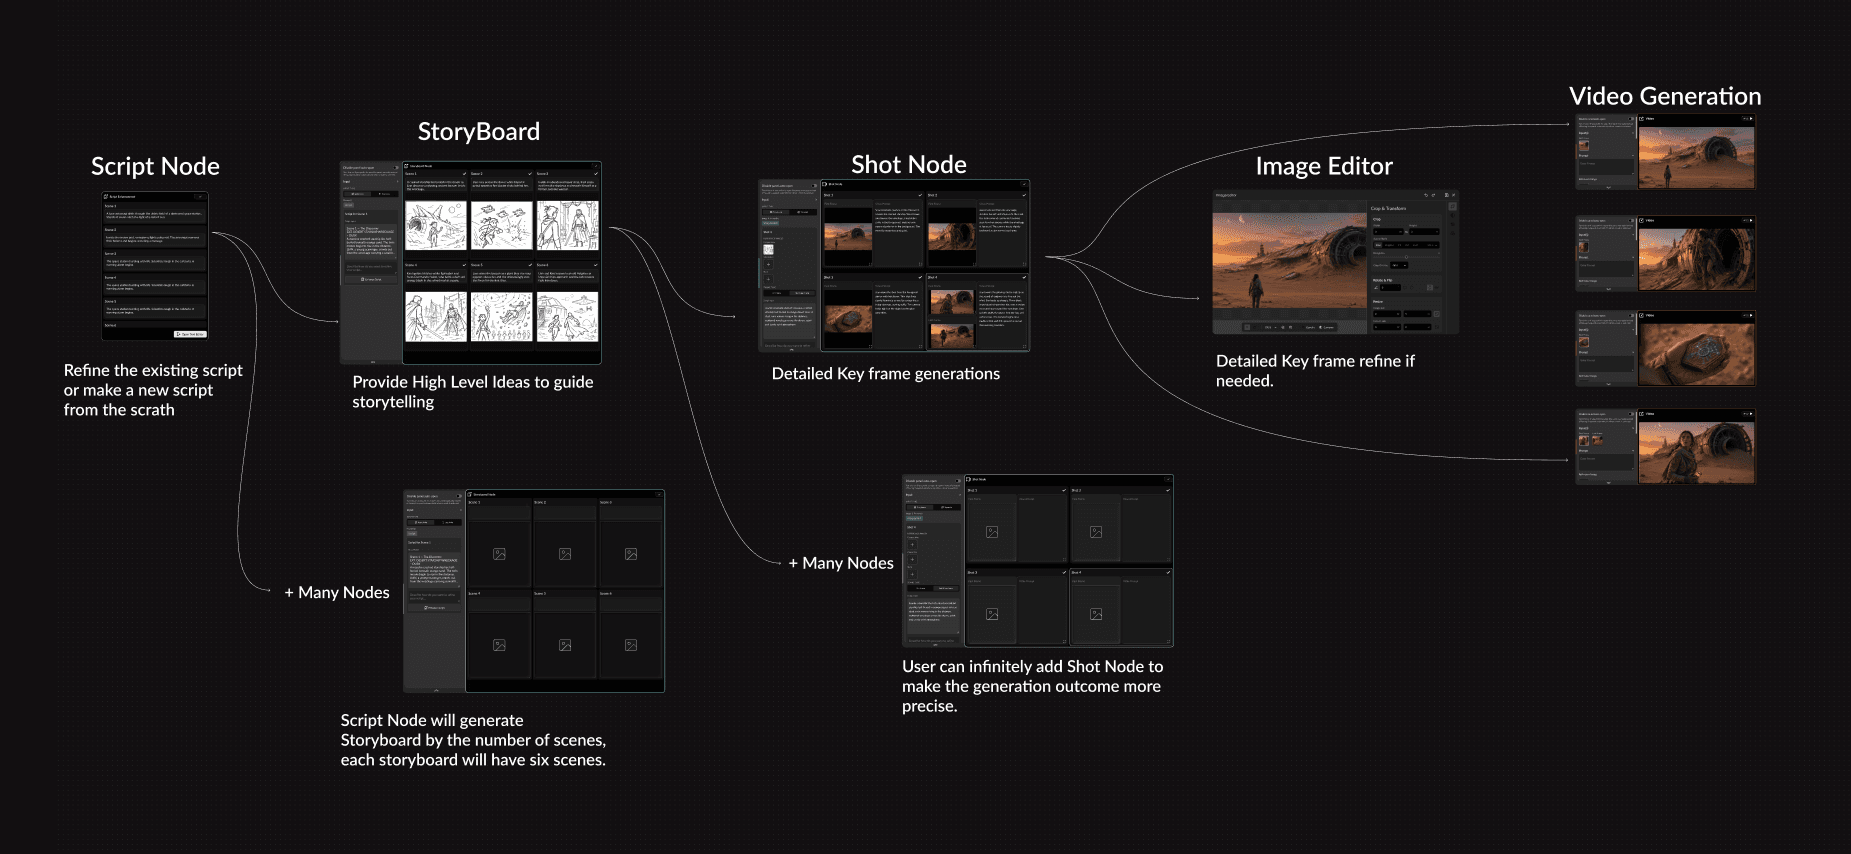Screen dimensions: 1851x854
Task: Click Scene 4 image placeholder in lower StoryBoard
Action: coord(499,645)
